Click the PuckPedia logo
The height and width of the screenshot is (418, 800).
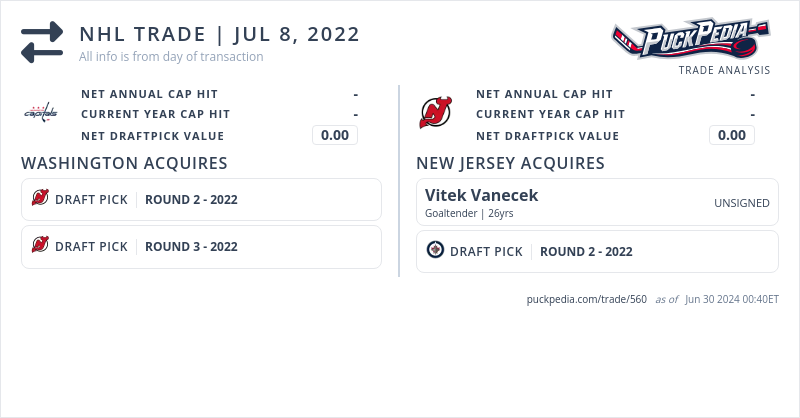point(690,40)
